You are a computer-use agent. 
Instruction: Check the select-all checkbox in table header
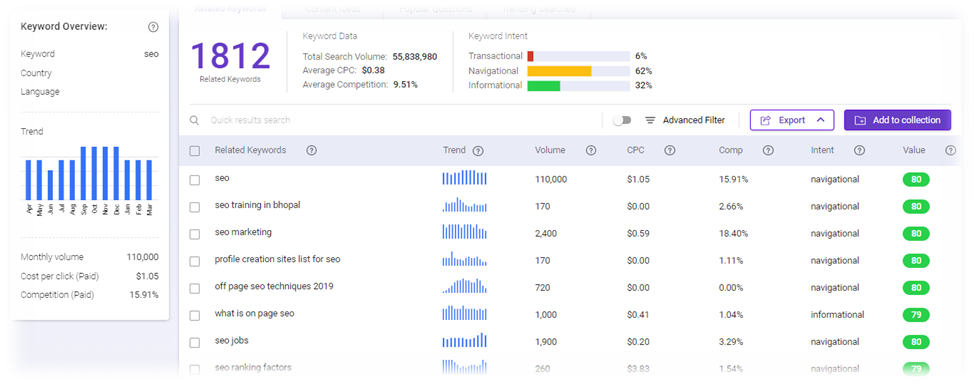[x=194, y=150]
